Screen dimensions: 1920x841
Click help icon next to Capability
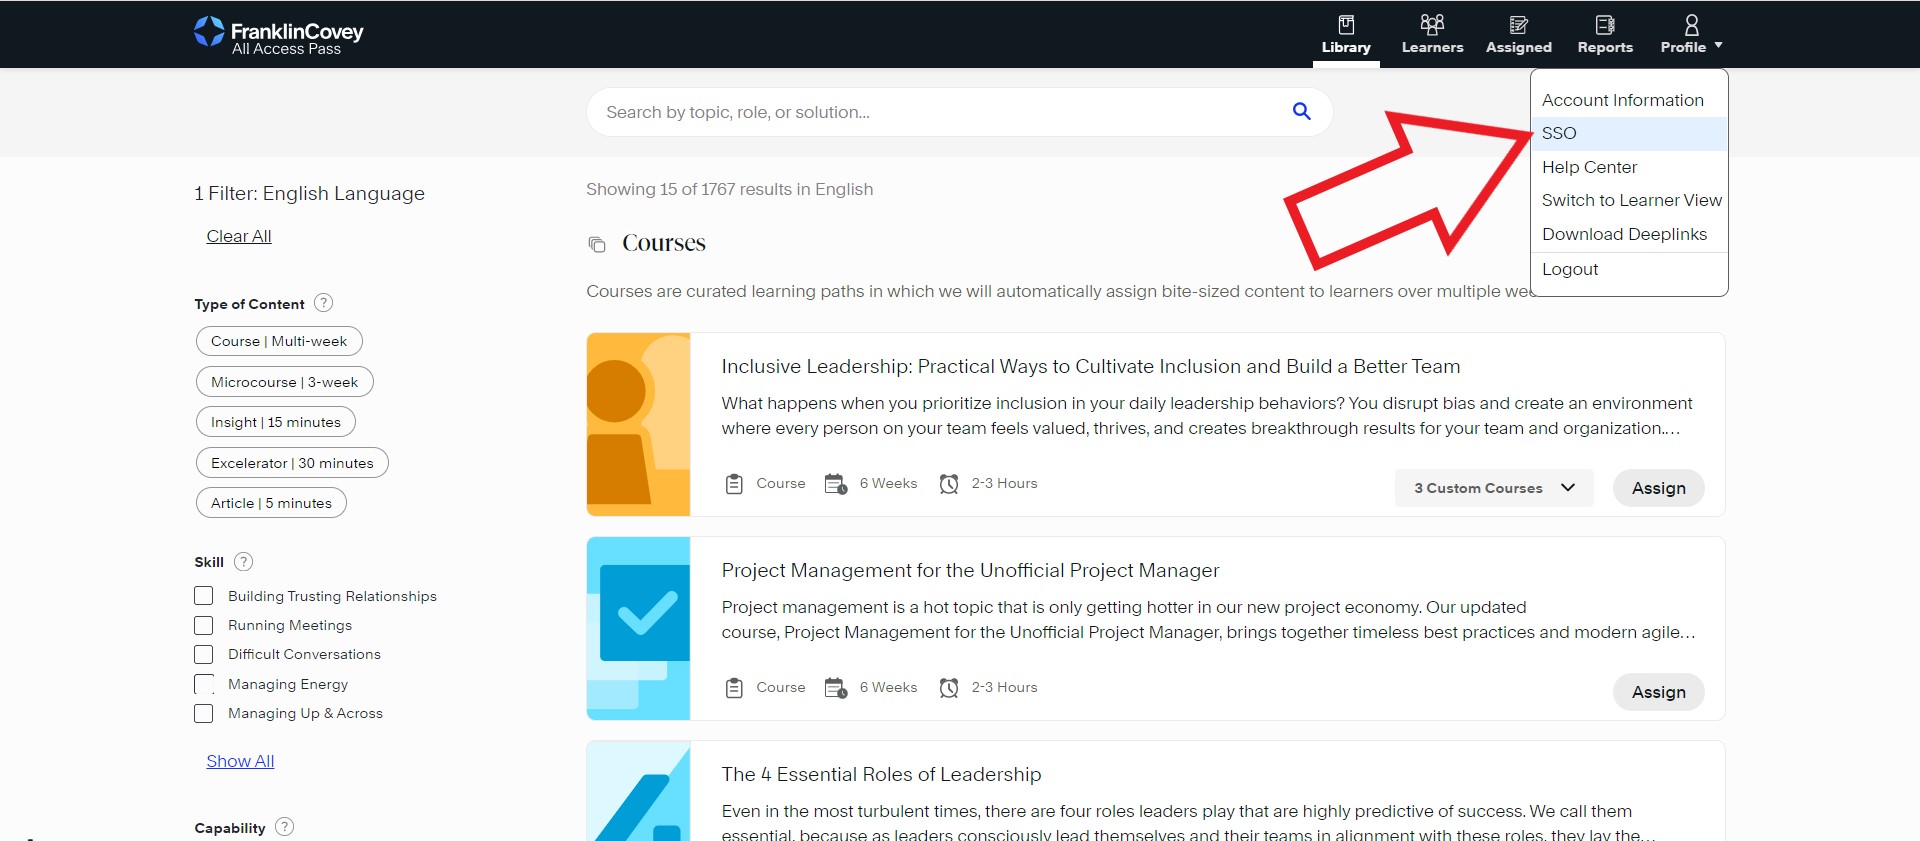click(x=284, y=827)
